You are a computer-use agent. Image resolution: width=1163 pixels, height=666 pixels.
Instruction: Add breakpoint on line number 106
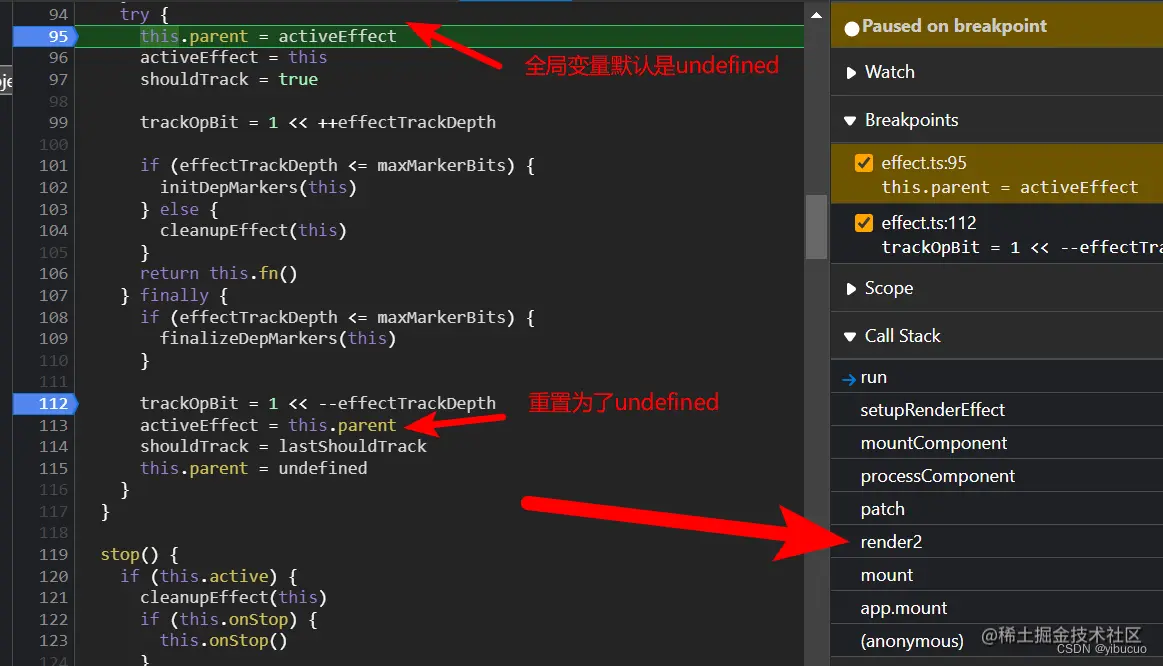coord(53,274)
